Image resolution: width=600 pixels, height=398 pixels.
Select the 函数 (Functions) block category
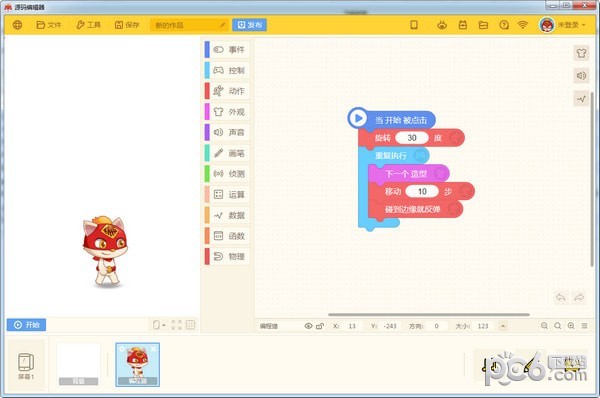227,236
